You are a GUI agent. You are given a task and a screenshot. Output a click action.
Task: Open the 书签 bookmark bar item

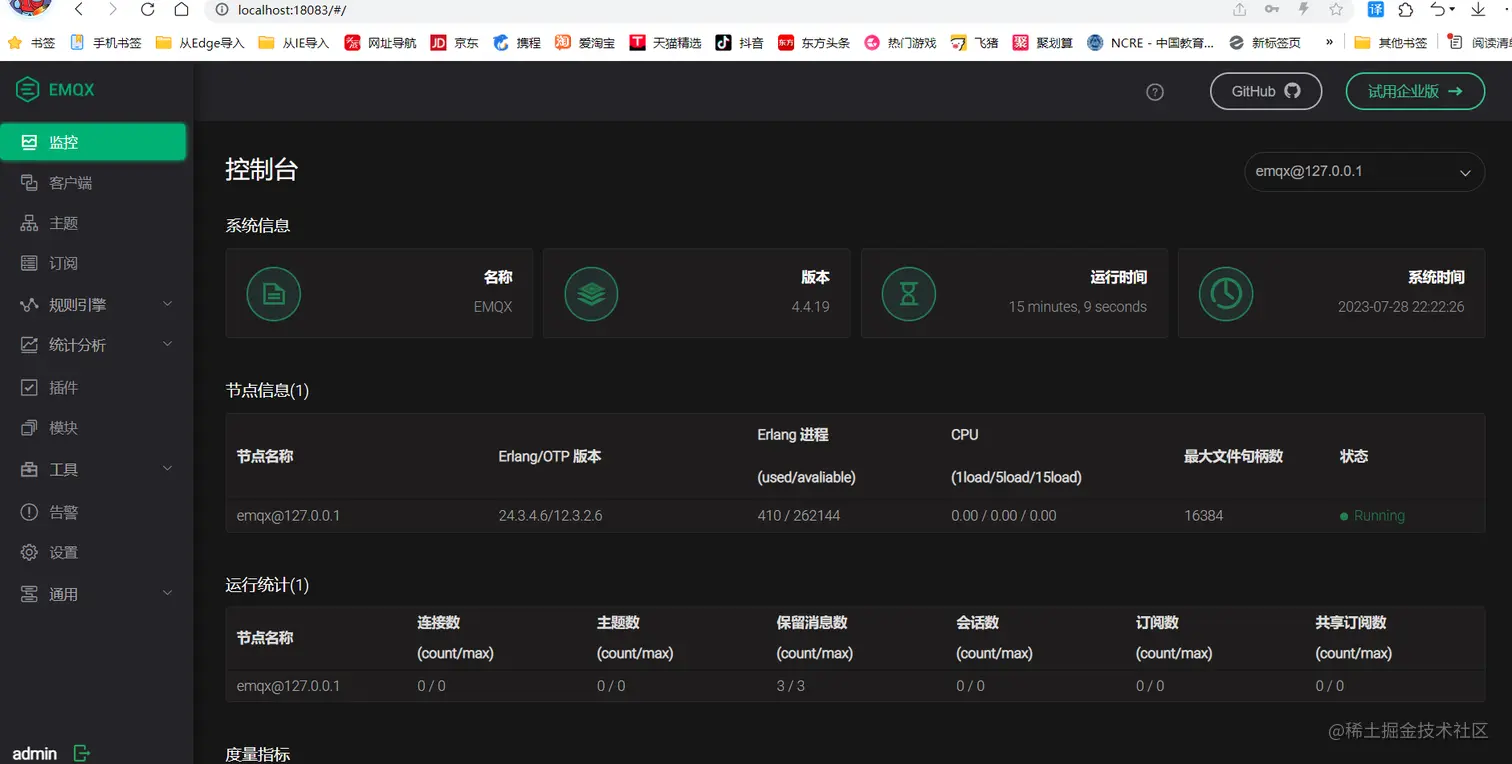coord(32,43)
